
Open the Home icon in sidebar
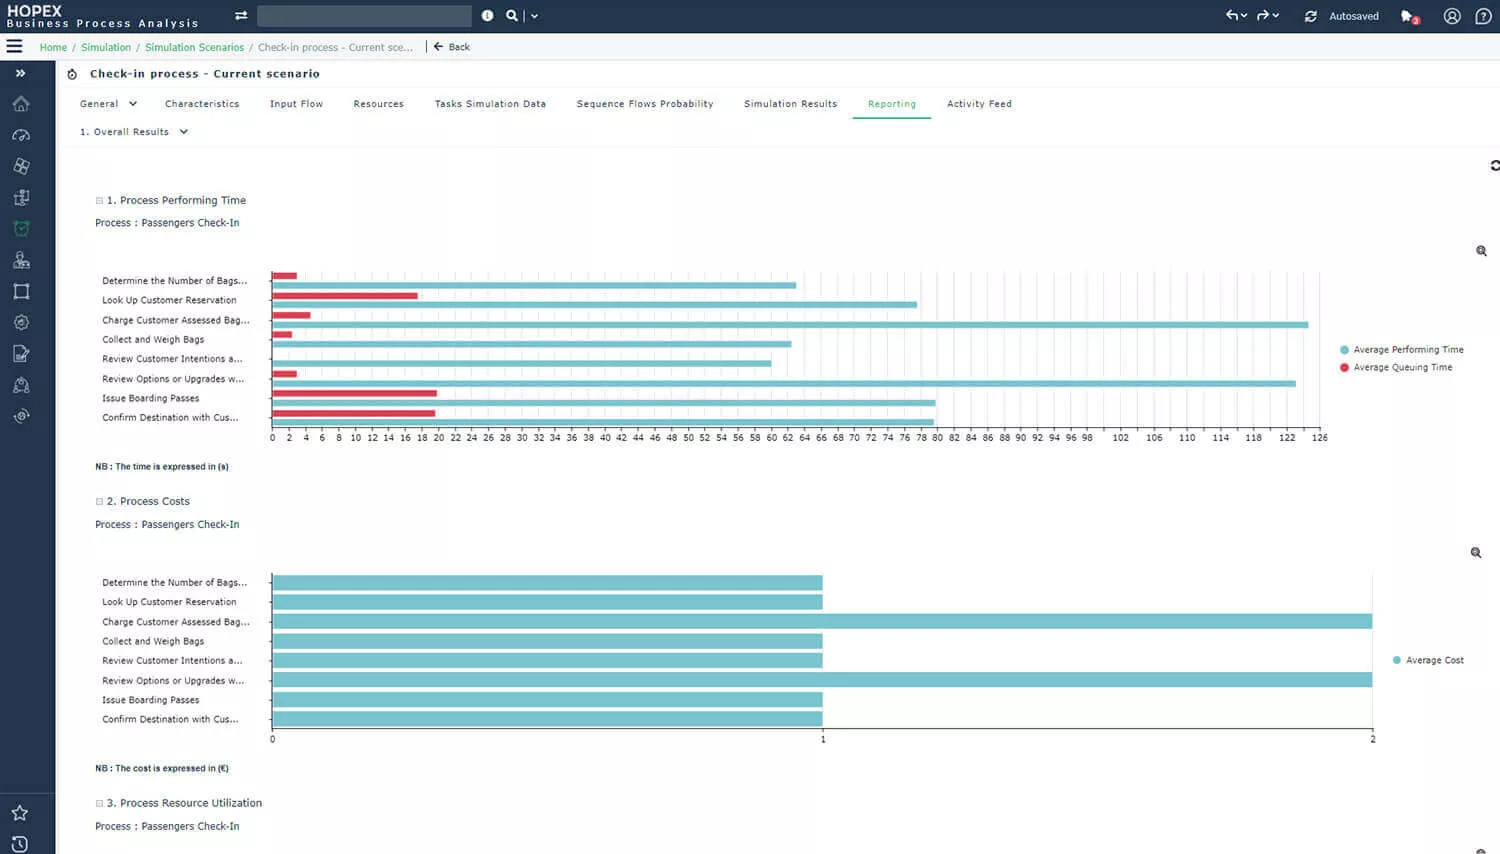pos(21,104)
